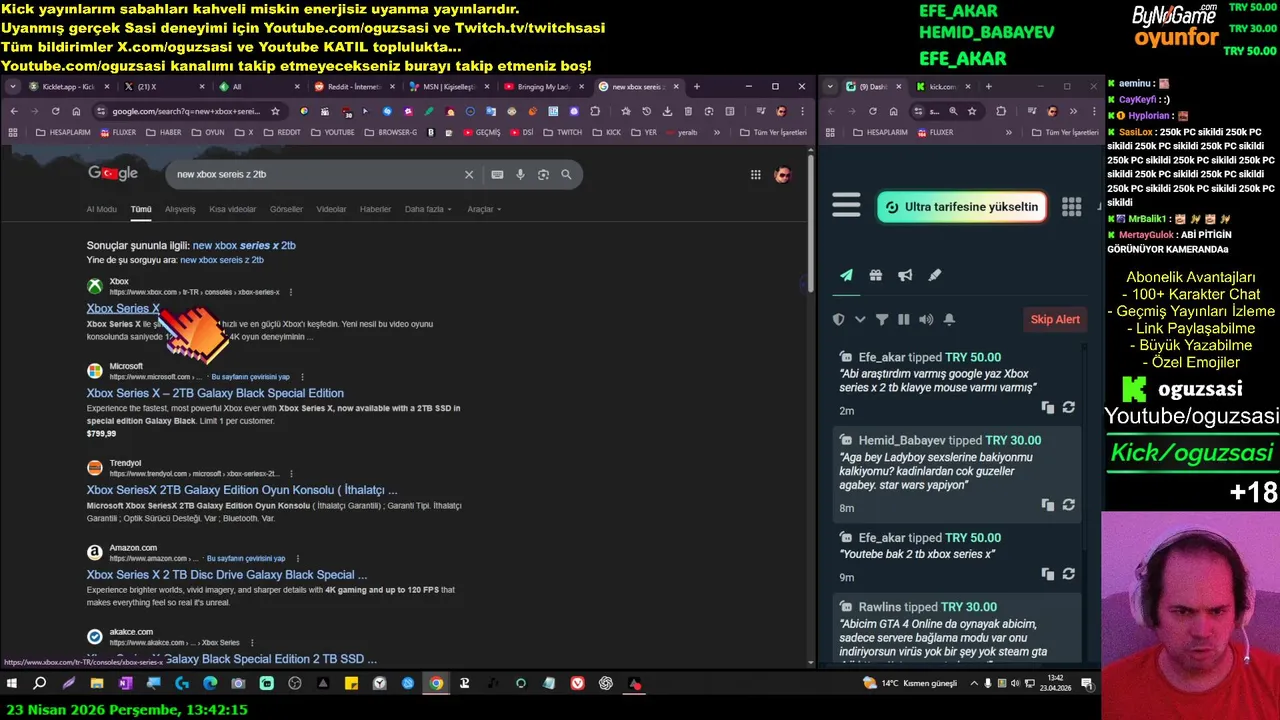Open Google Lens image search
This screenshot has height=720, width=1280.
(x=543, y=174)
